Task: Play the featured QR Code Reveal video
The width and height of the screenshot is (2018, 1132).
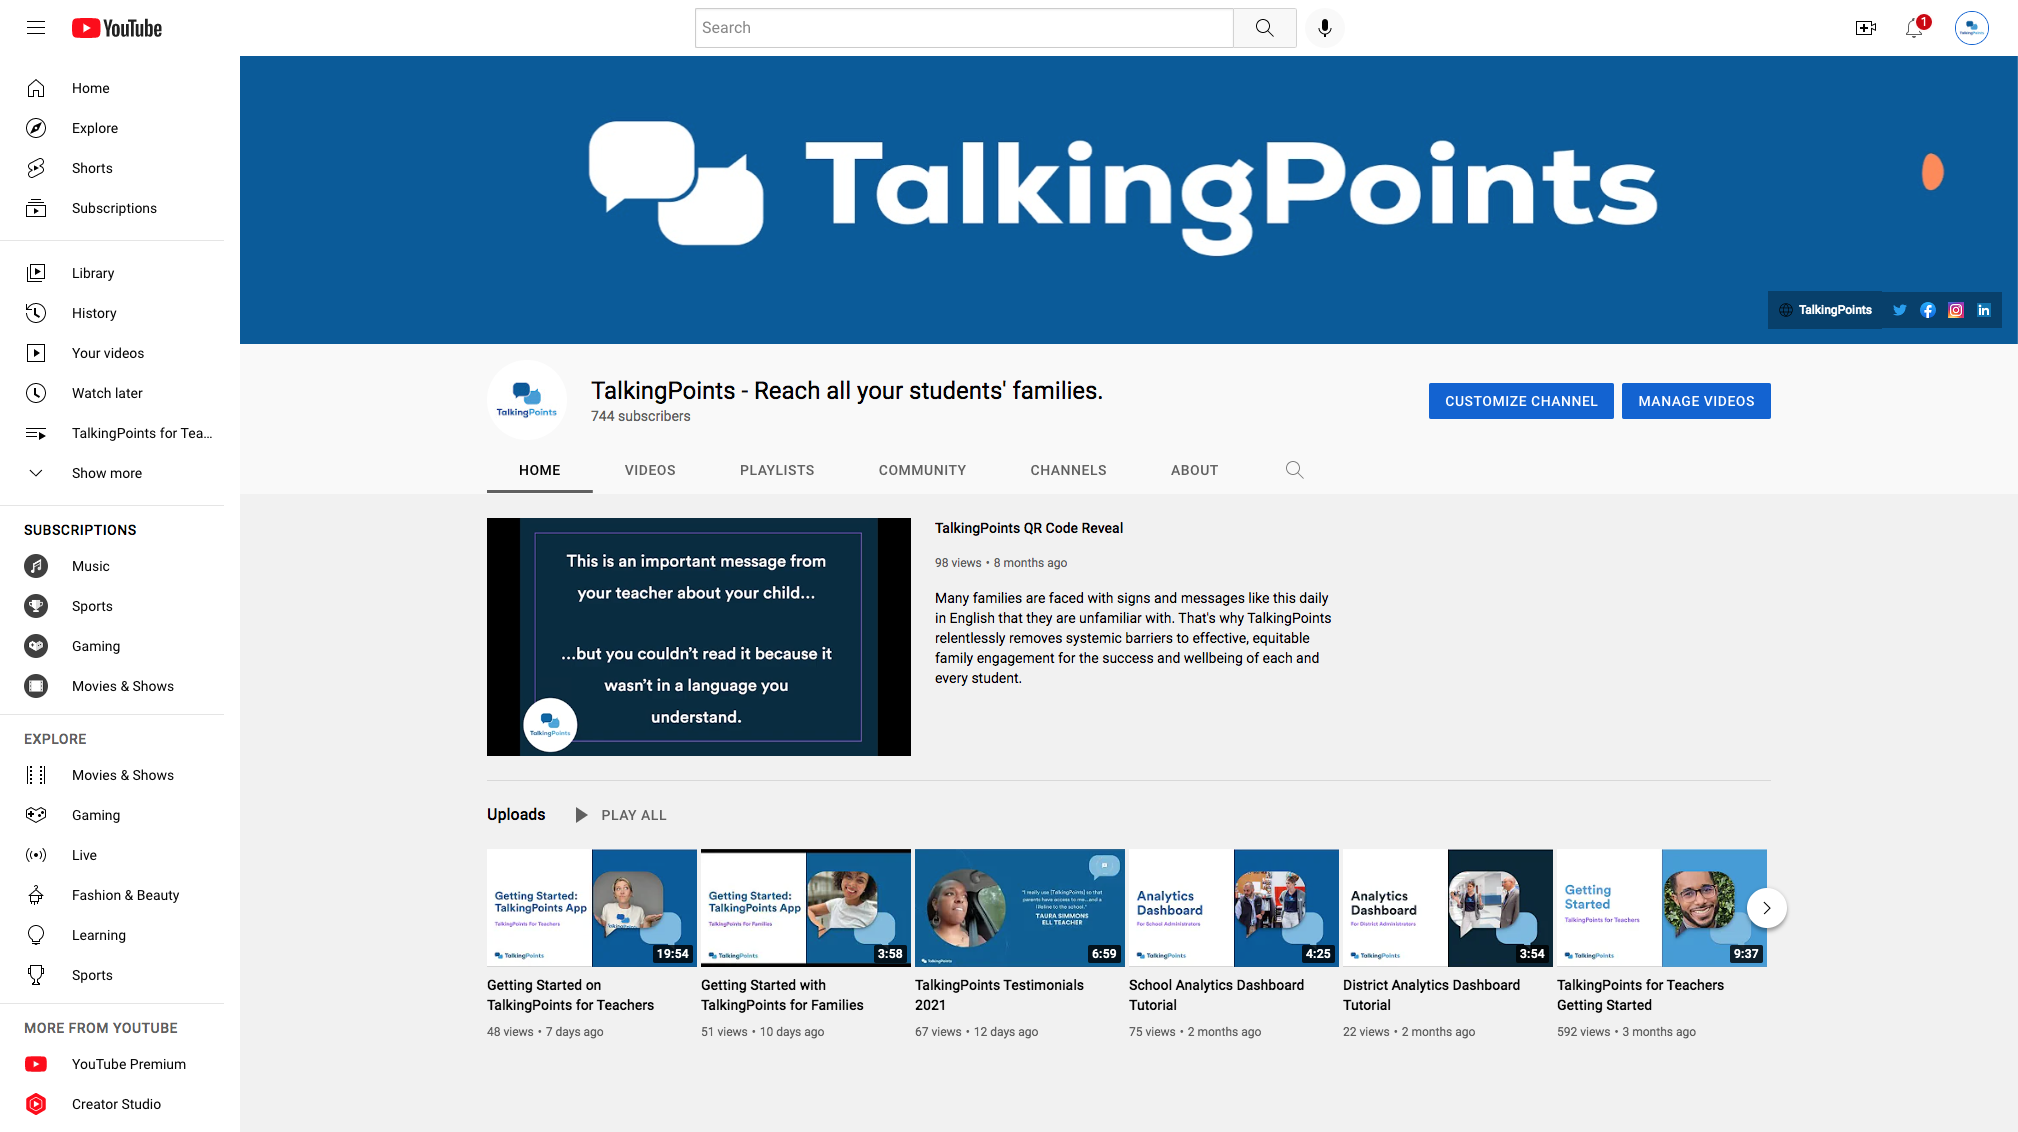Action: (699, 637)
